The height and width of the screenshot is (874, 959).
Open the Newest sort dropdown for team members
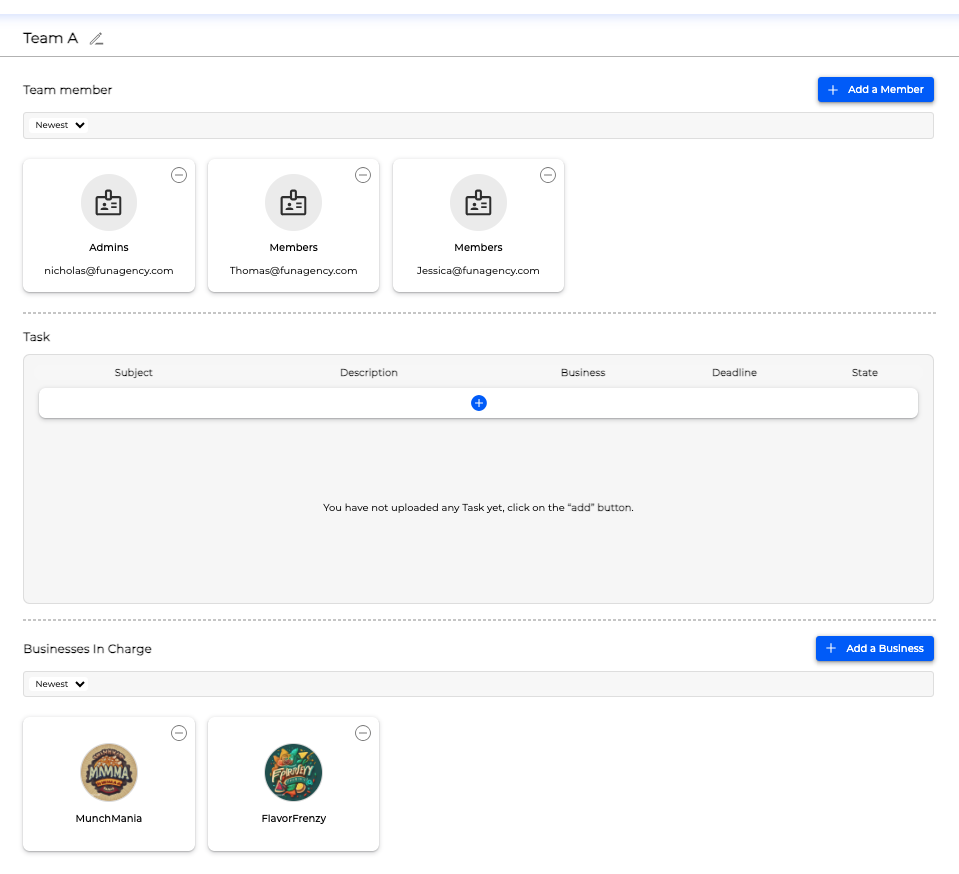(x=61, y=125)
